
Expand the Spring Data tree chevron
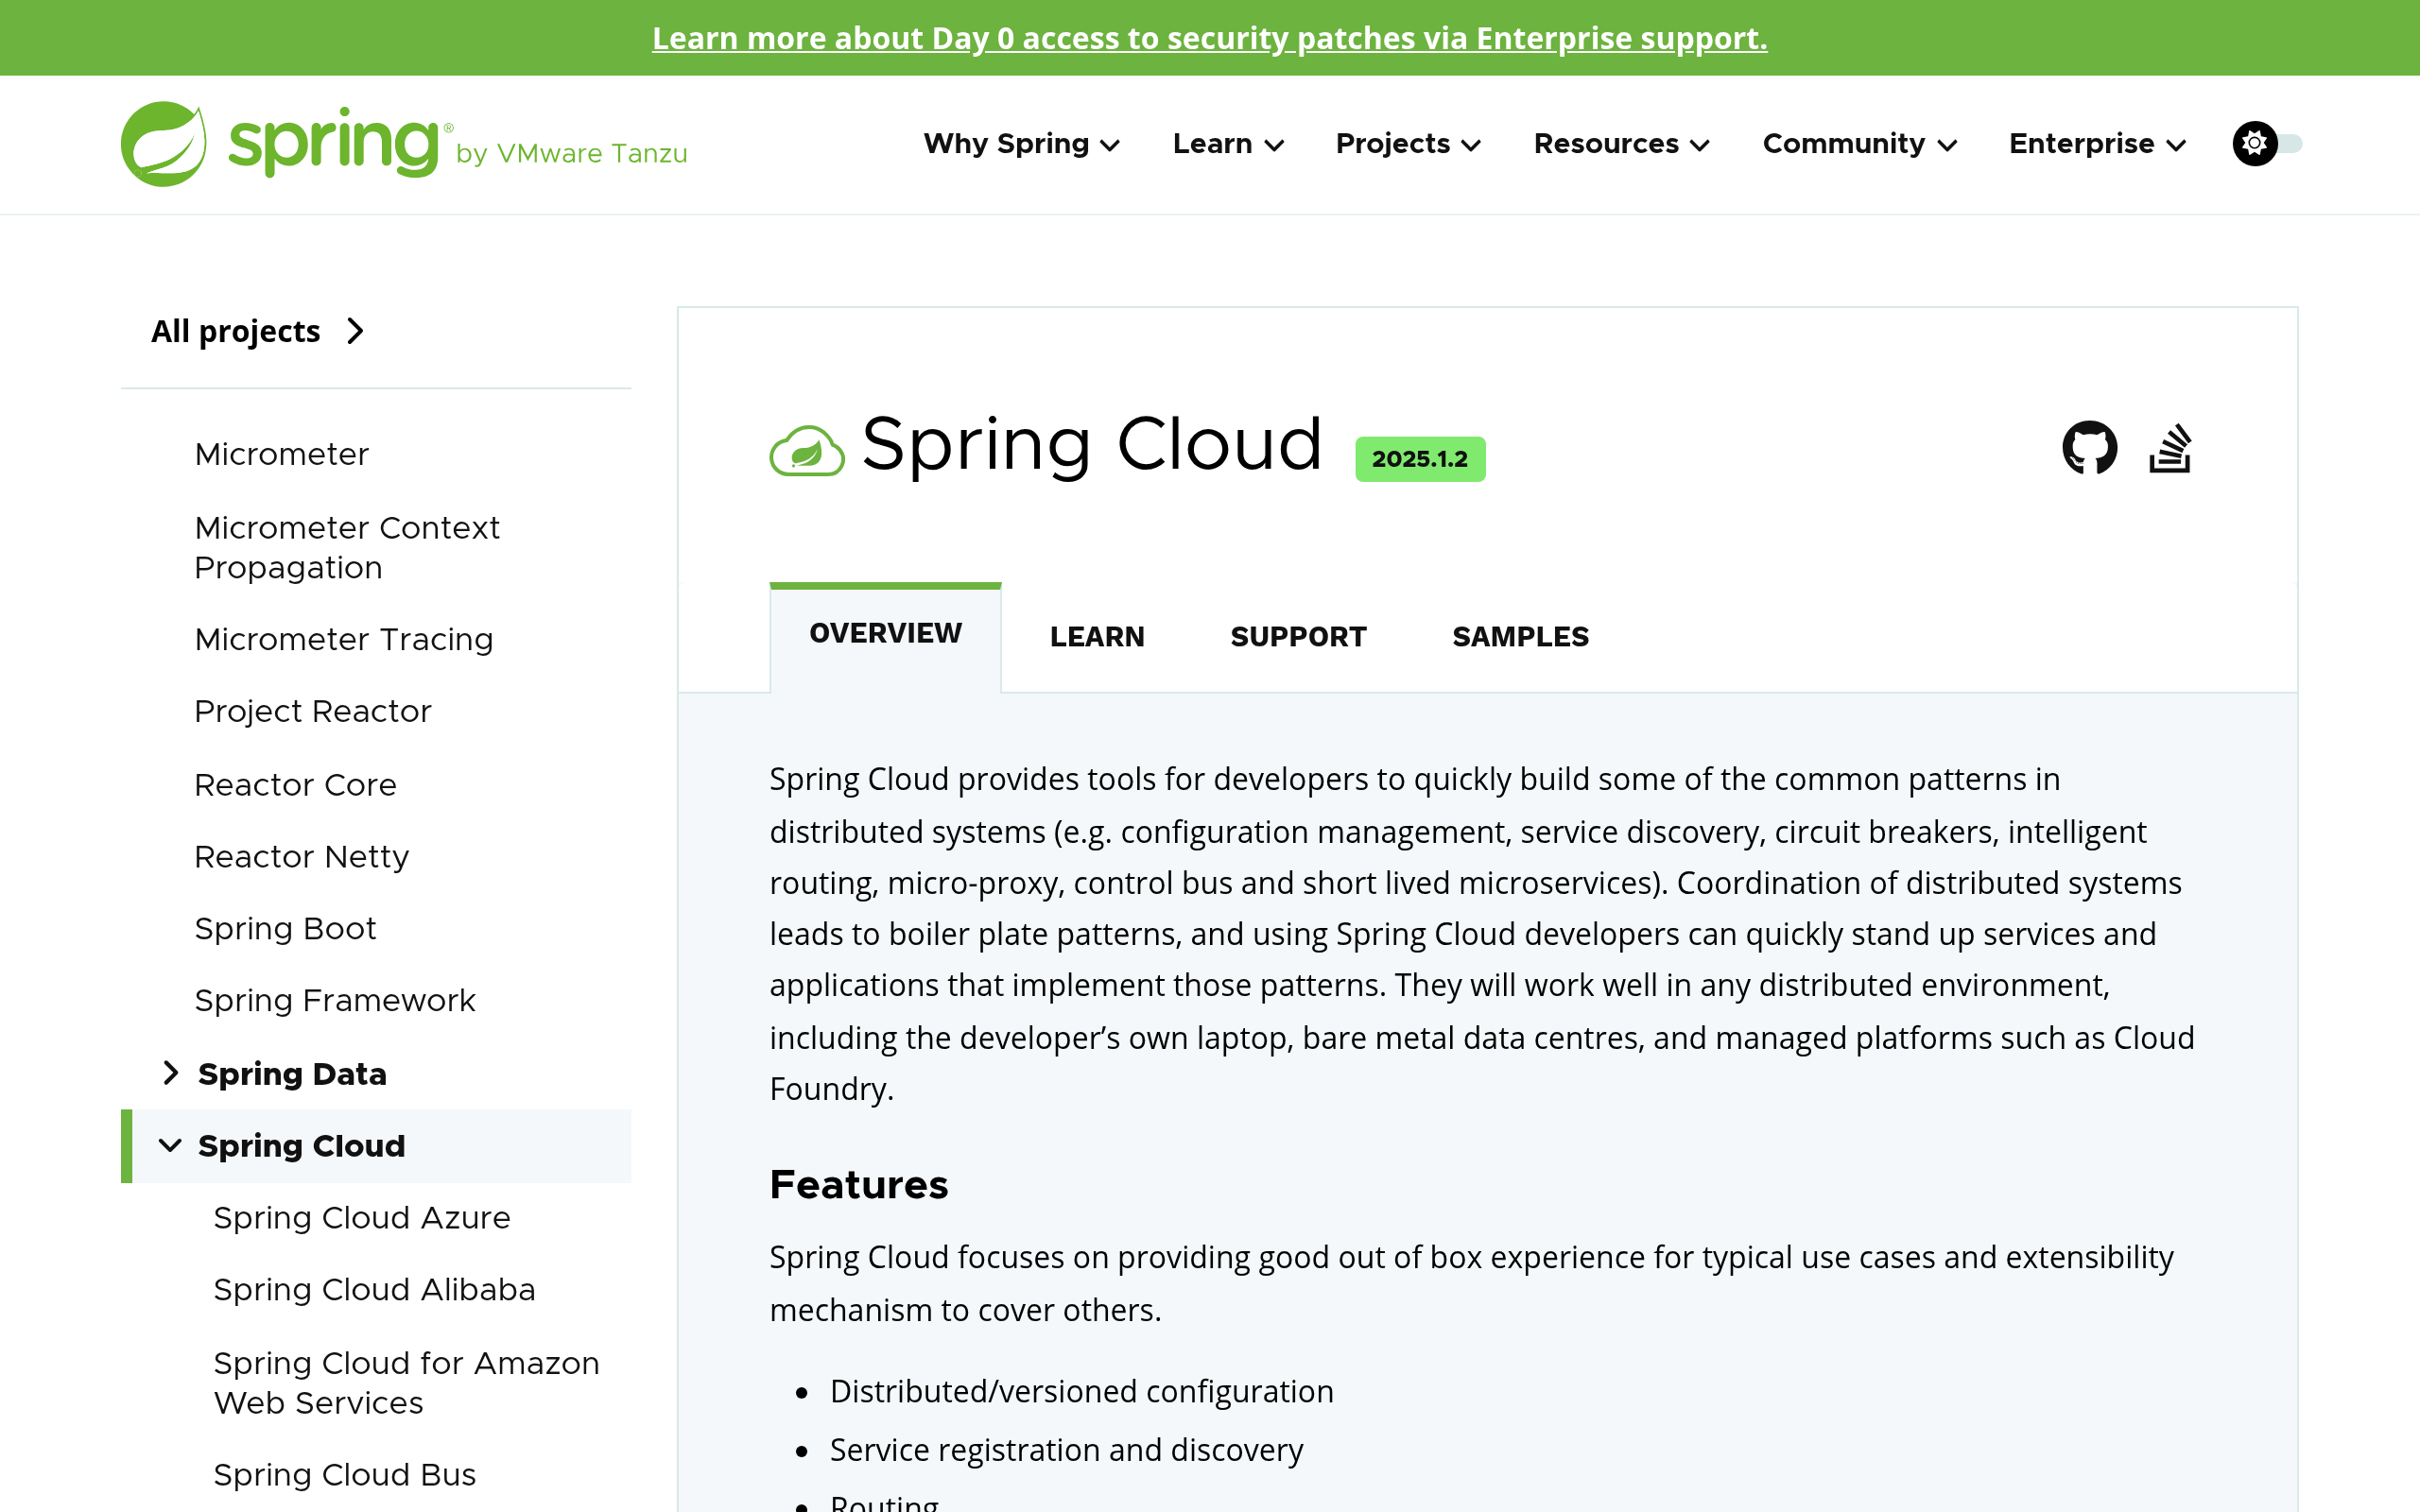pos(171,1073)
